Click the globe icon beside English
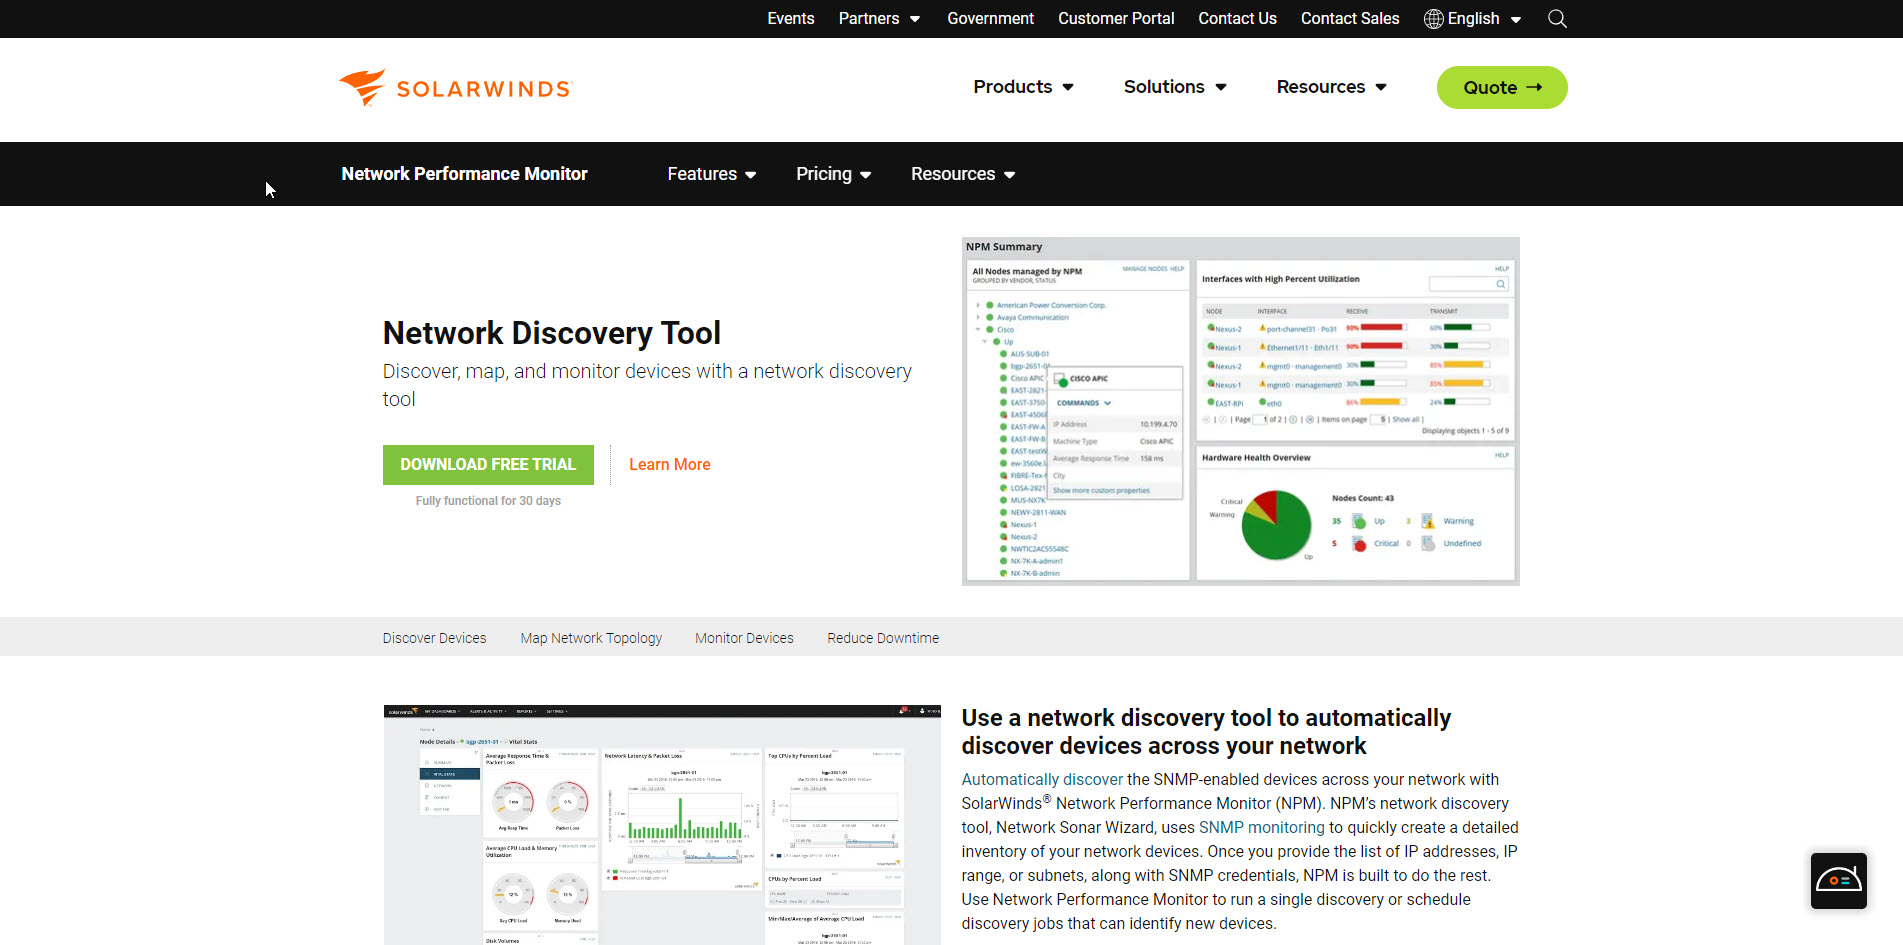Image resolution: width=1903 pixels, height=945 pixels. pos(1432,18)
